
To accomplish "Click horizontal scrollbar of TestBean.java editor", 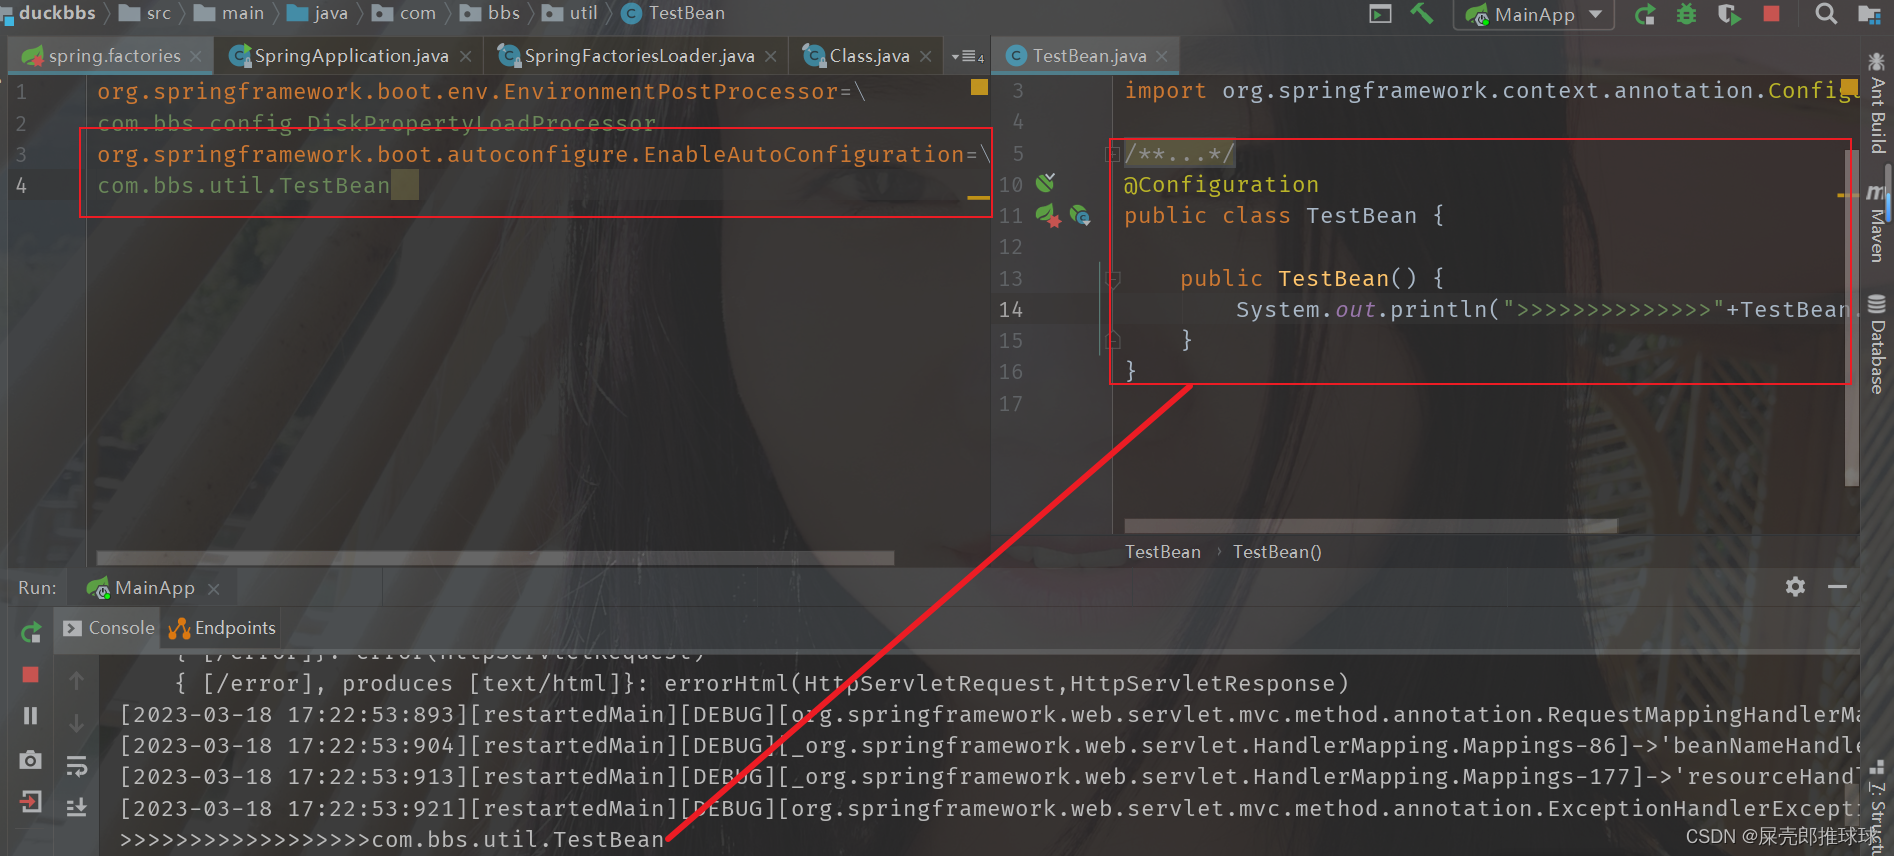I will [1370, 526].
